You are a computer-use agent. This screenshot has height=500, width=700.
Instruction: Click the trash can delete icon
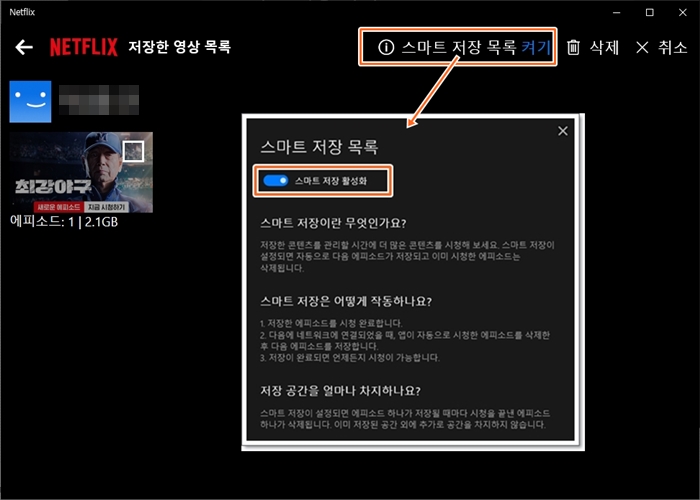573,47
